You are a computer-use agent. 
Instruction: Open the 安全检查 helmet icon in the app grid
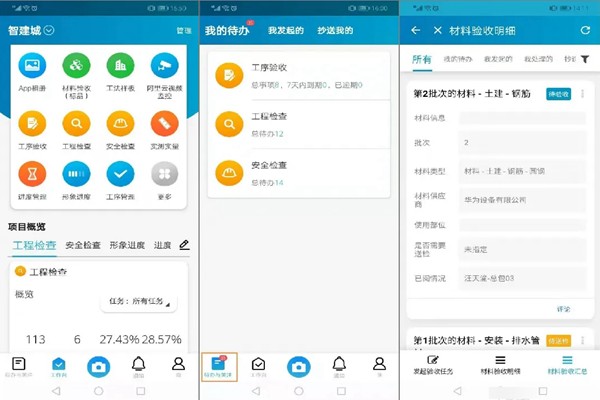click(x=120, y=123)
